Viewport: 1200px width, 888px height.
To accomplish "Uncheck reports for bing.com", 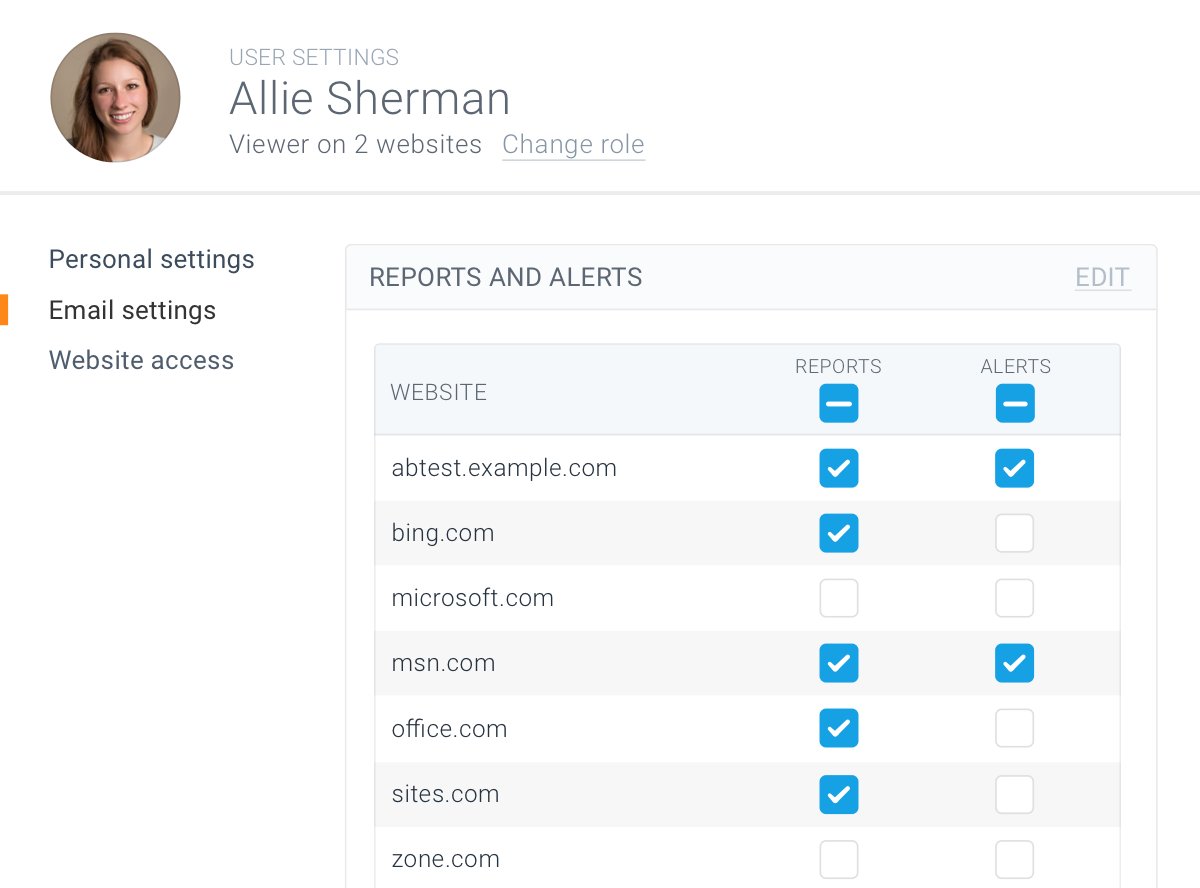I will tap(839, 533).
